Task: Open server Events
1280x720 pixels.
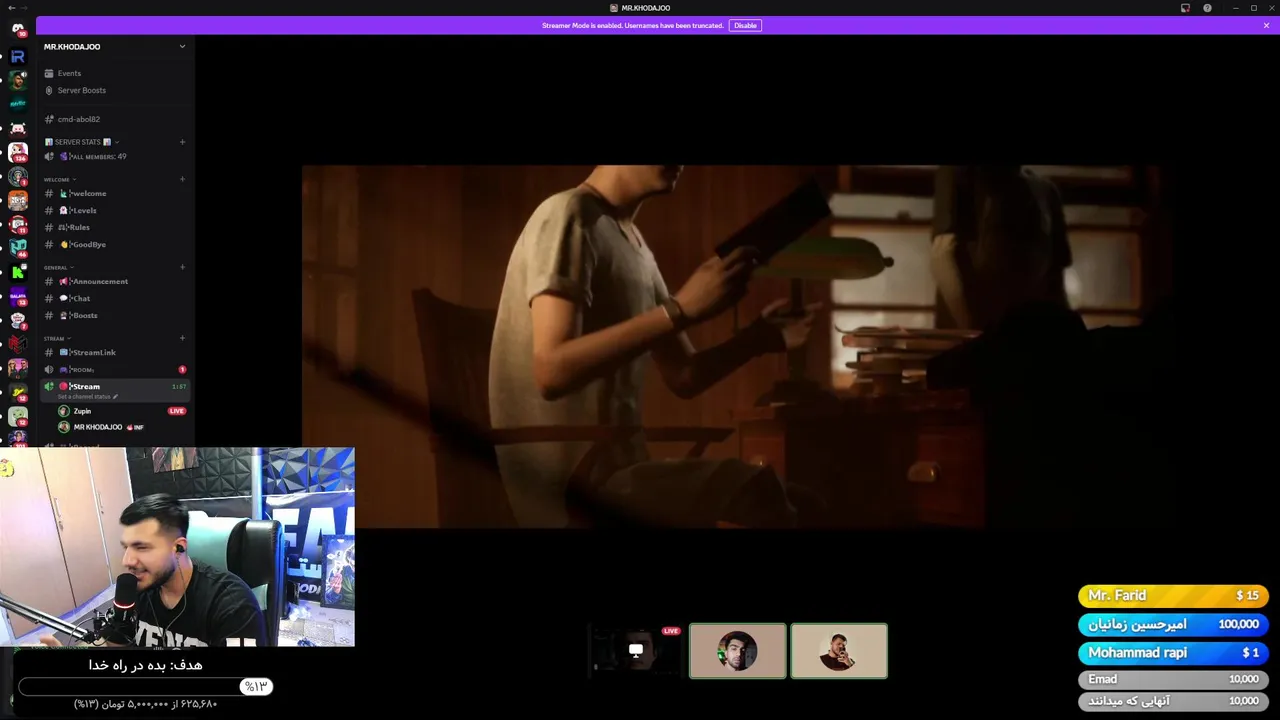Action: (x=114, y=73)
